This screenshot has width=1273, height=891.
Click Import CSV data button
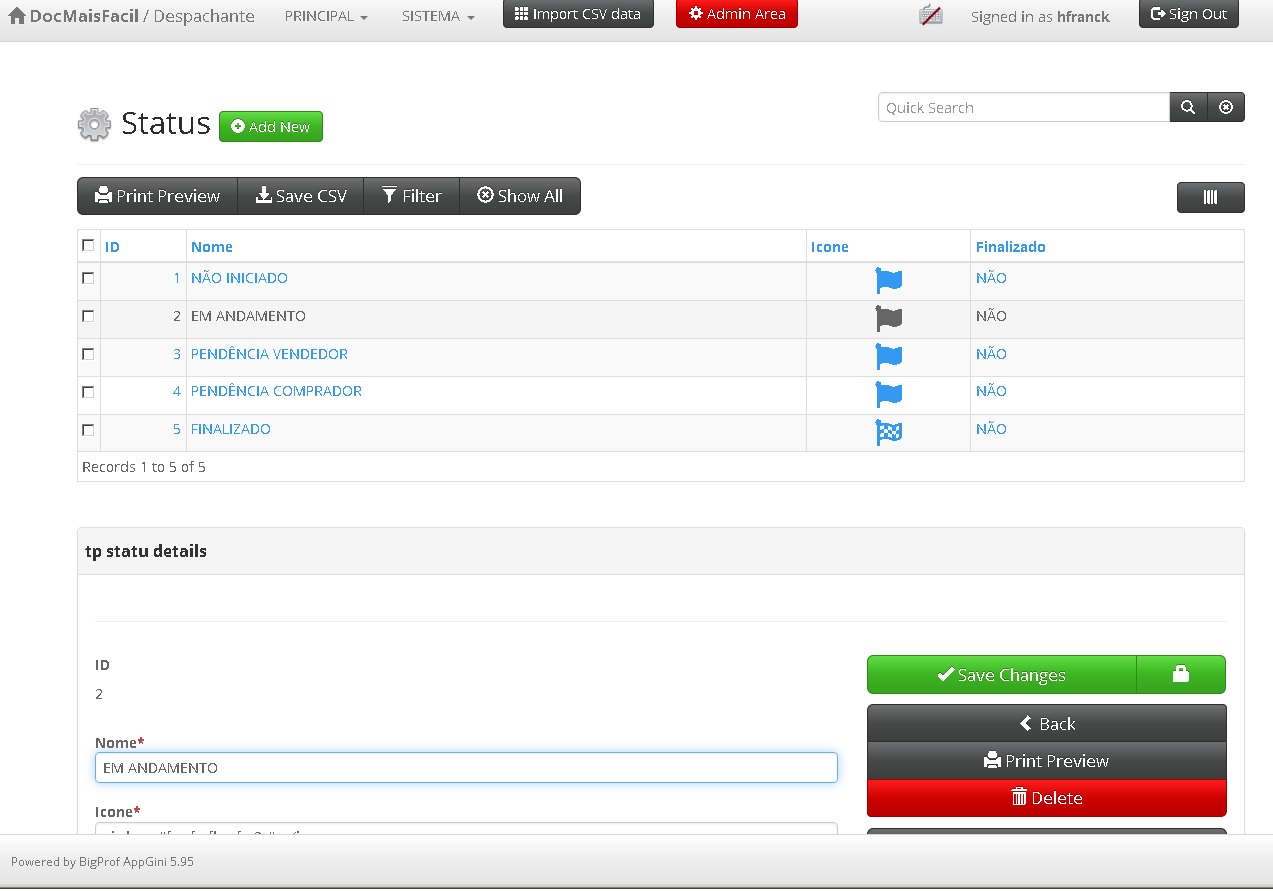click(578, 14)
